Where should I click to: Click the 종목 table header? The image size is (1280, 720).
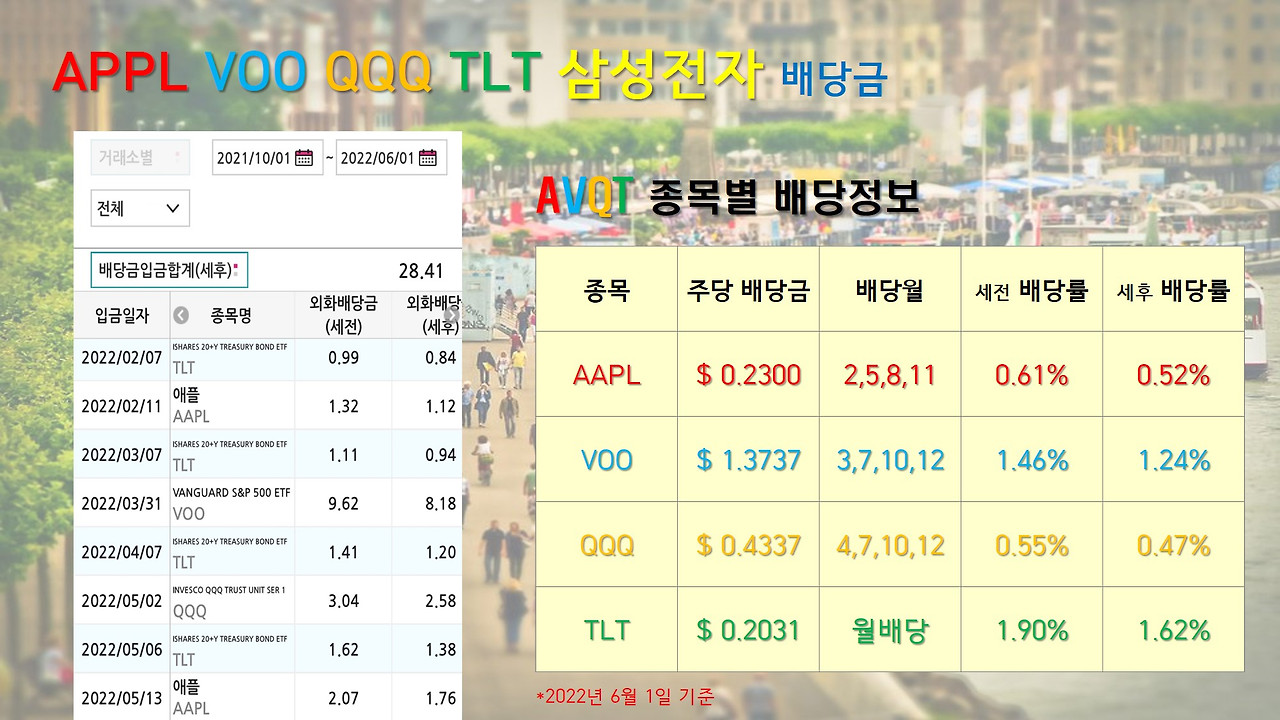point(607,290)
